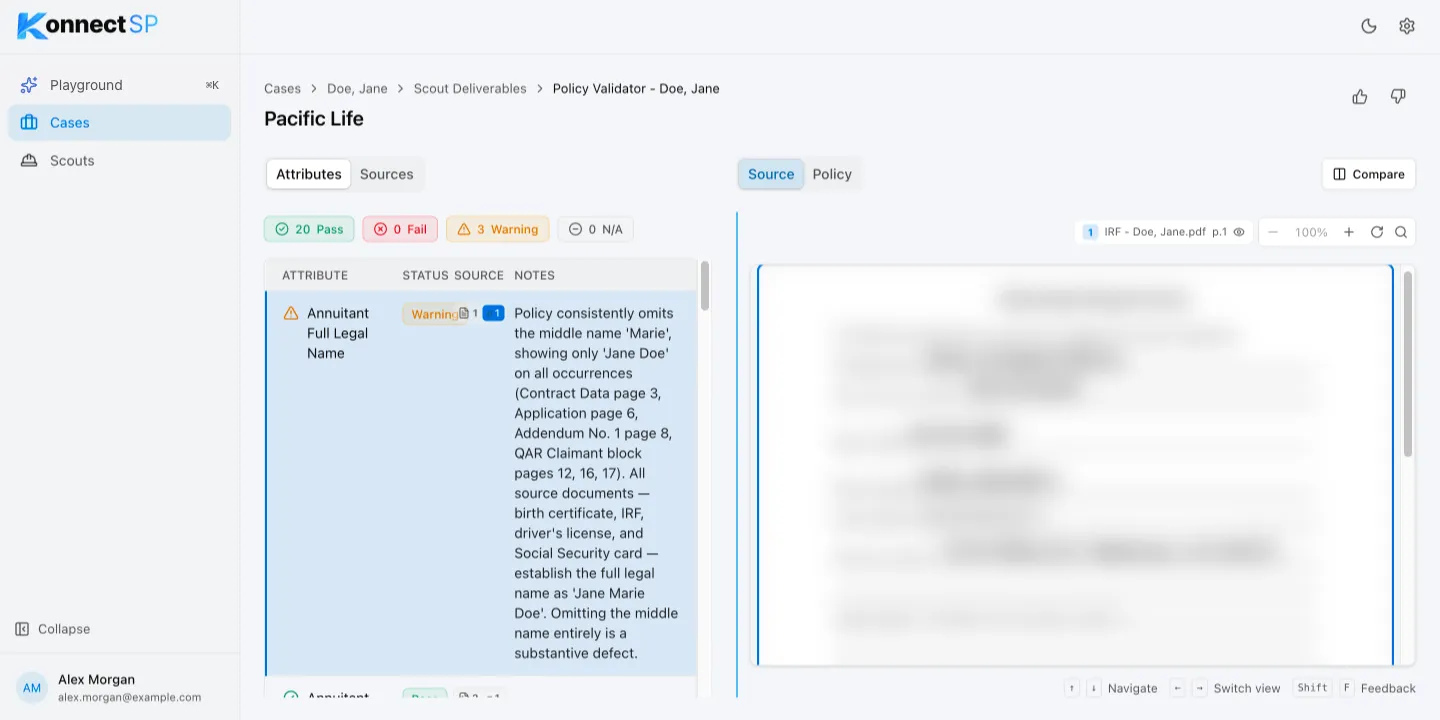Screen dimensions: 1440x720
Task: Filter attributes by 3 Warning
Action: point(498,230)
